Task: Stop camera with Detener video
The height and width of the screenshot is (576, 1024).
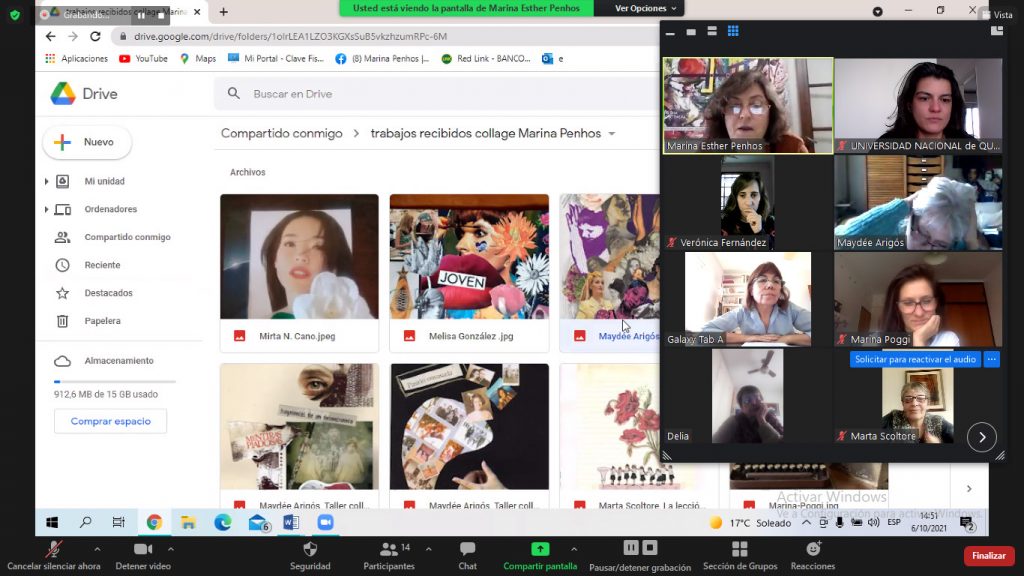Action: coord(142,550)
